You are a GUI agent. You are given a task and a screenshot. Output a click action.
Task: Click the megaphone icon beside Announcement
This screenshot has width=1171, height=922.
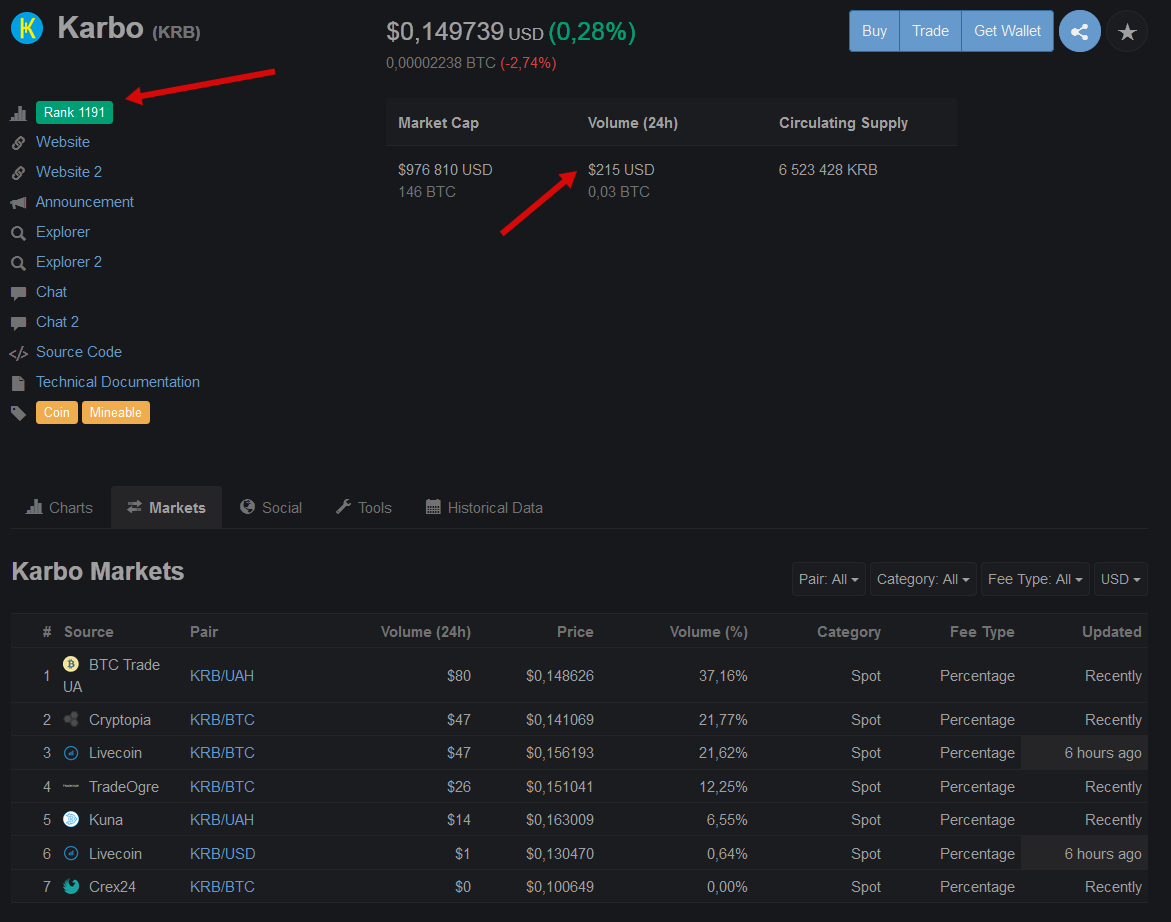point(19,203)
